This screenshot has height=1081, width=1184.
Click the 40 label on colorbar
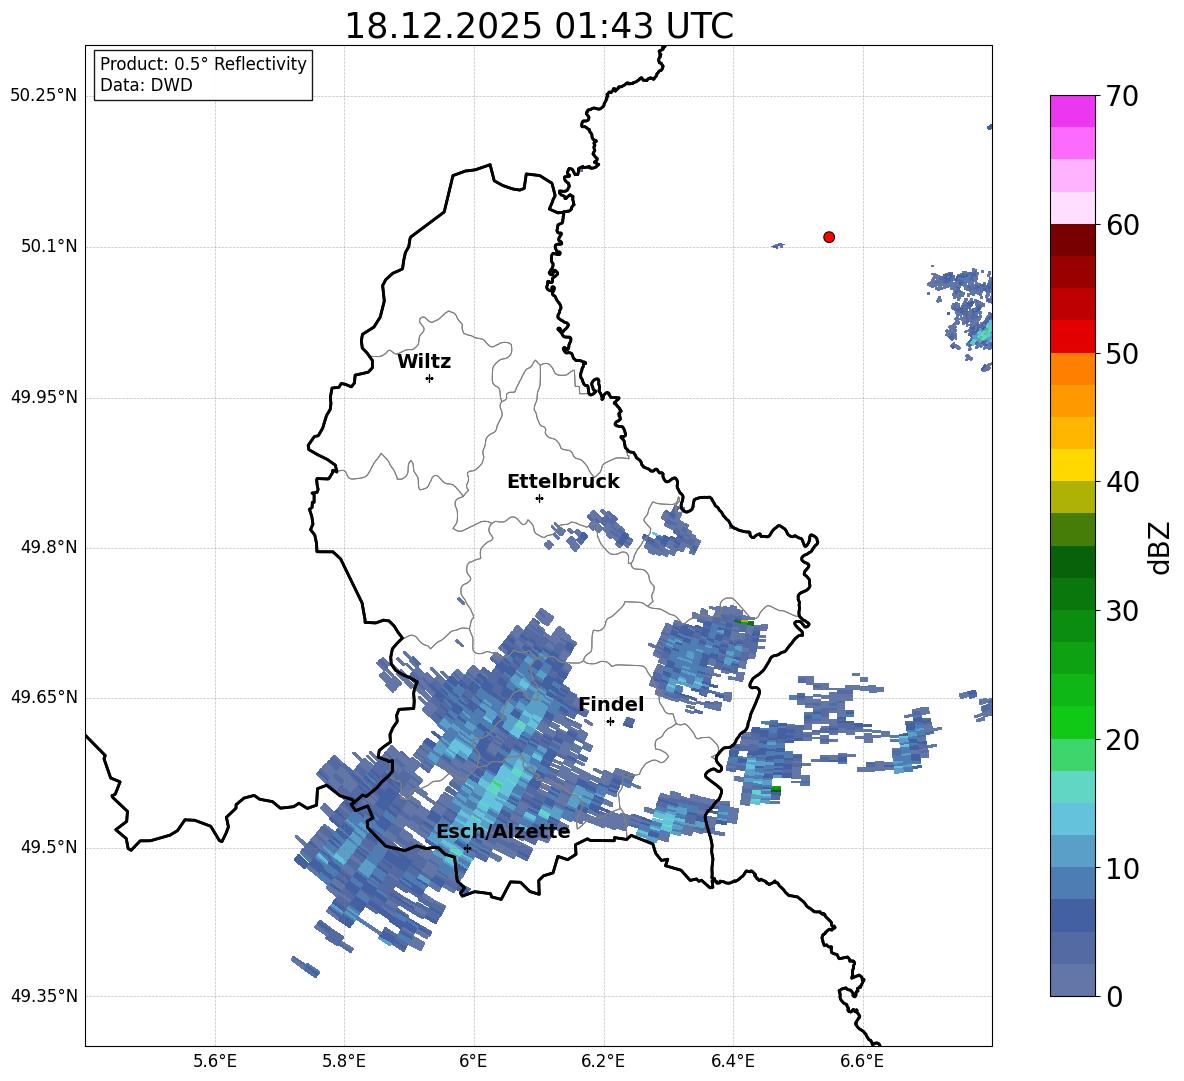[1122, 482]
